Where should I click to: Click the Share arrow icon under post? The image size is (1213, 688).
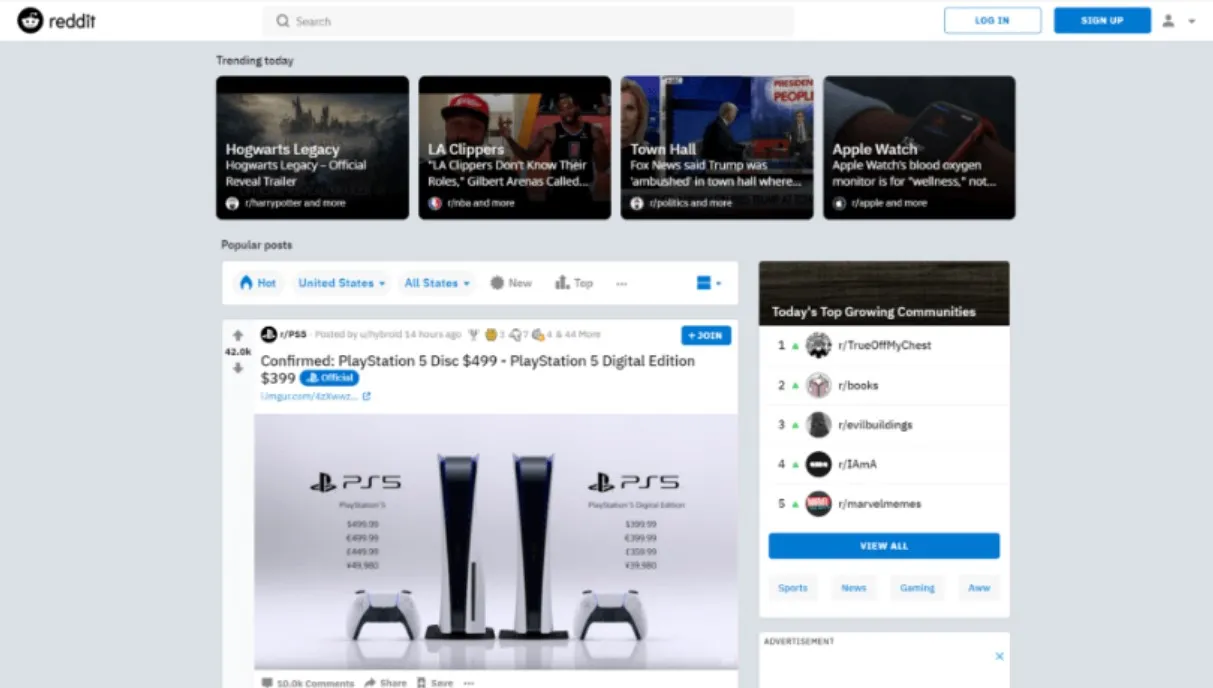click(370, 683)
